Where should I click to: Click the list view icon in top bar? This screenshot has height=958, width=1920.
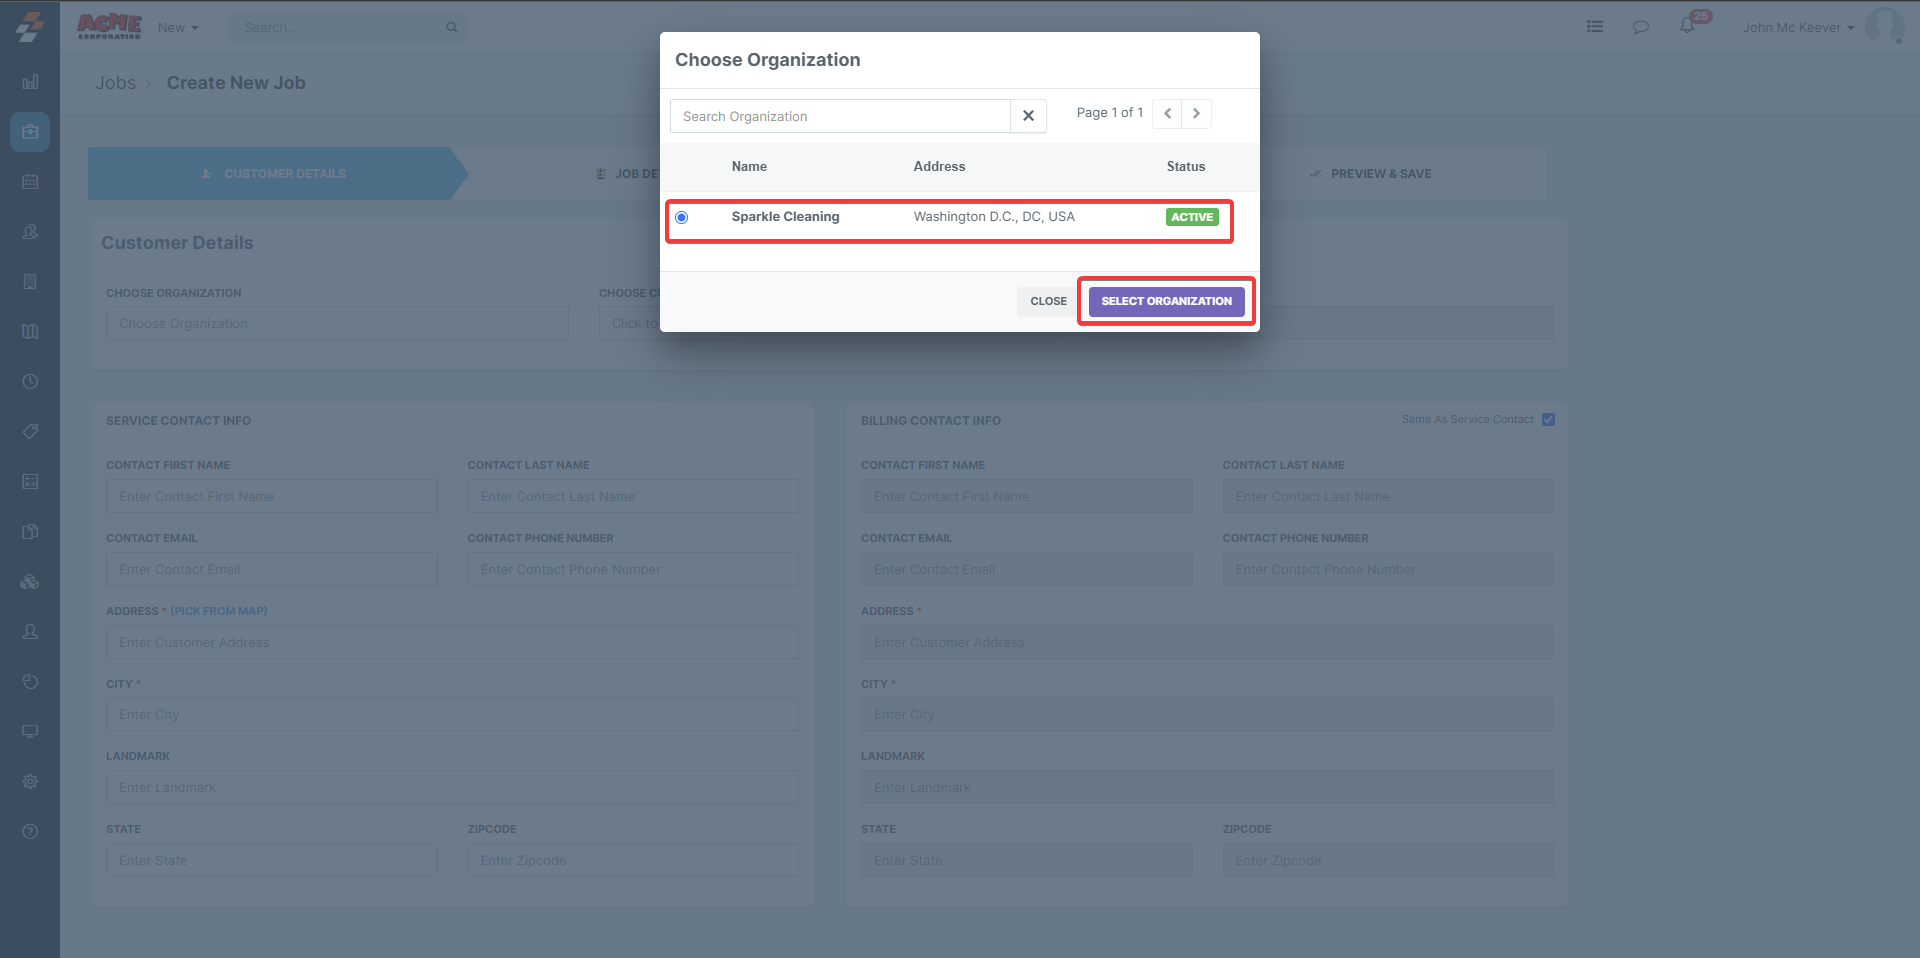click(x=1595, y=27)
